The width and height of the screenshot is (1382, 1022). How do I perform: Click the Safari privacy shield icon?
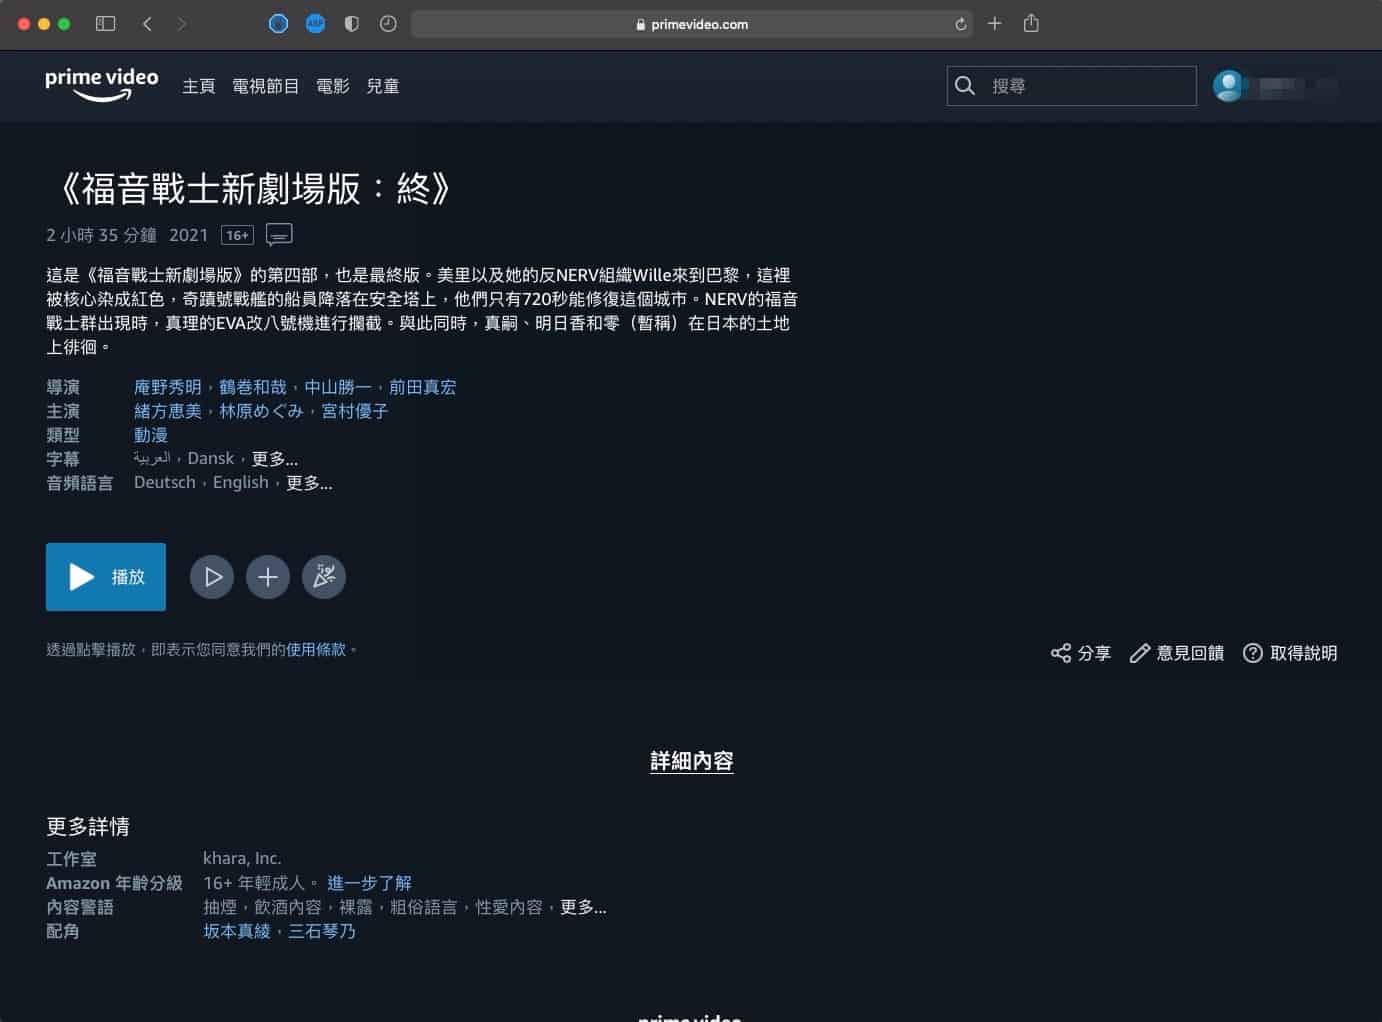[351, 24]
